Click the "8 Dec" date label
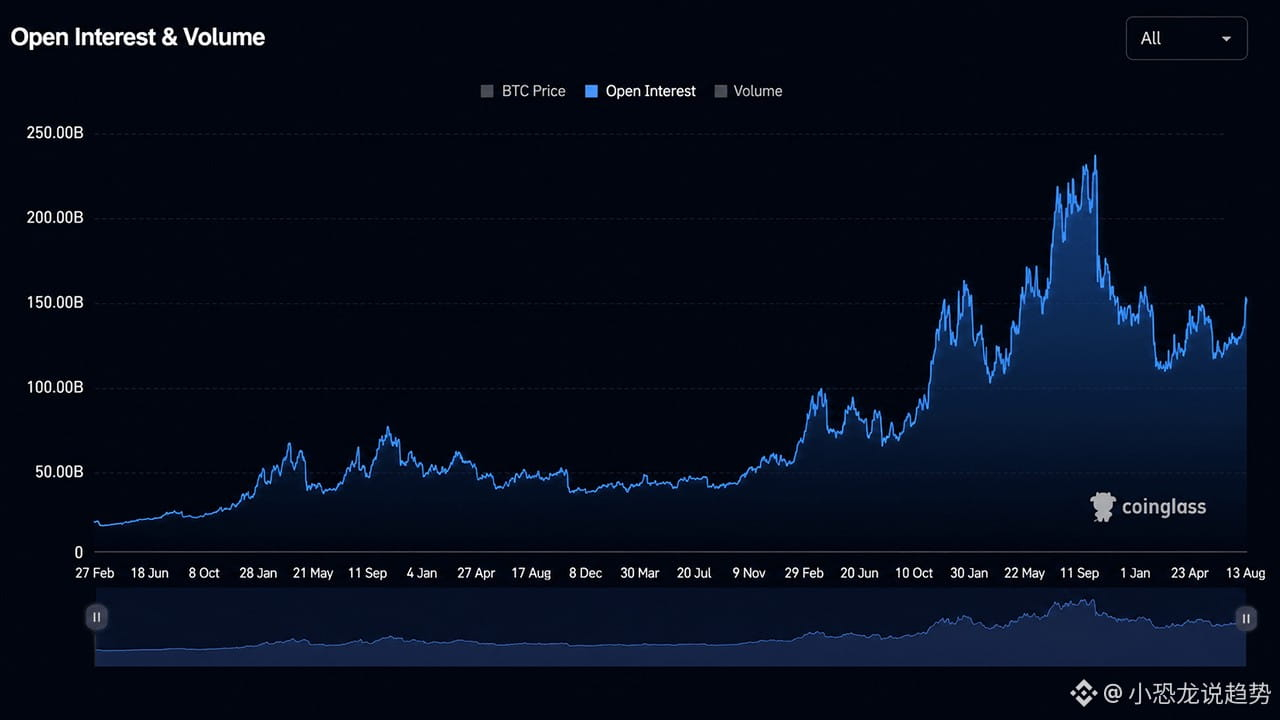This screenshot has height=720, width=1280. tap(585, 573)
